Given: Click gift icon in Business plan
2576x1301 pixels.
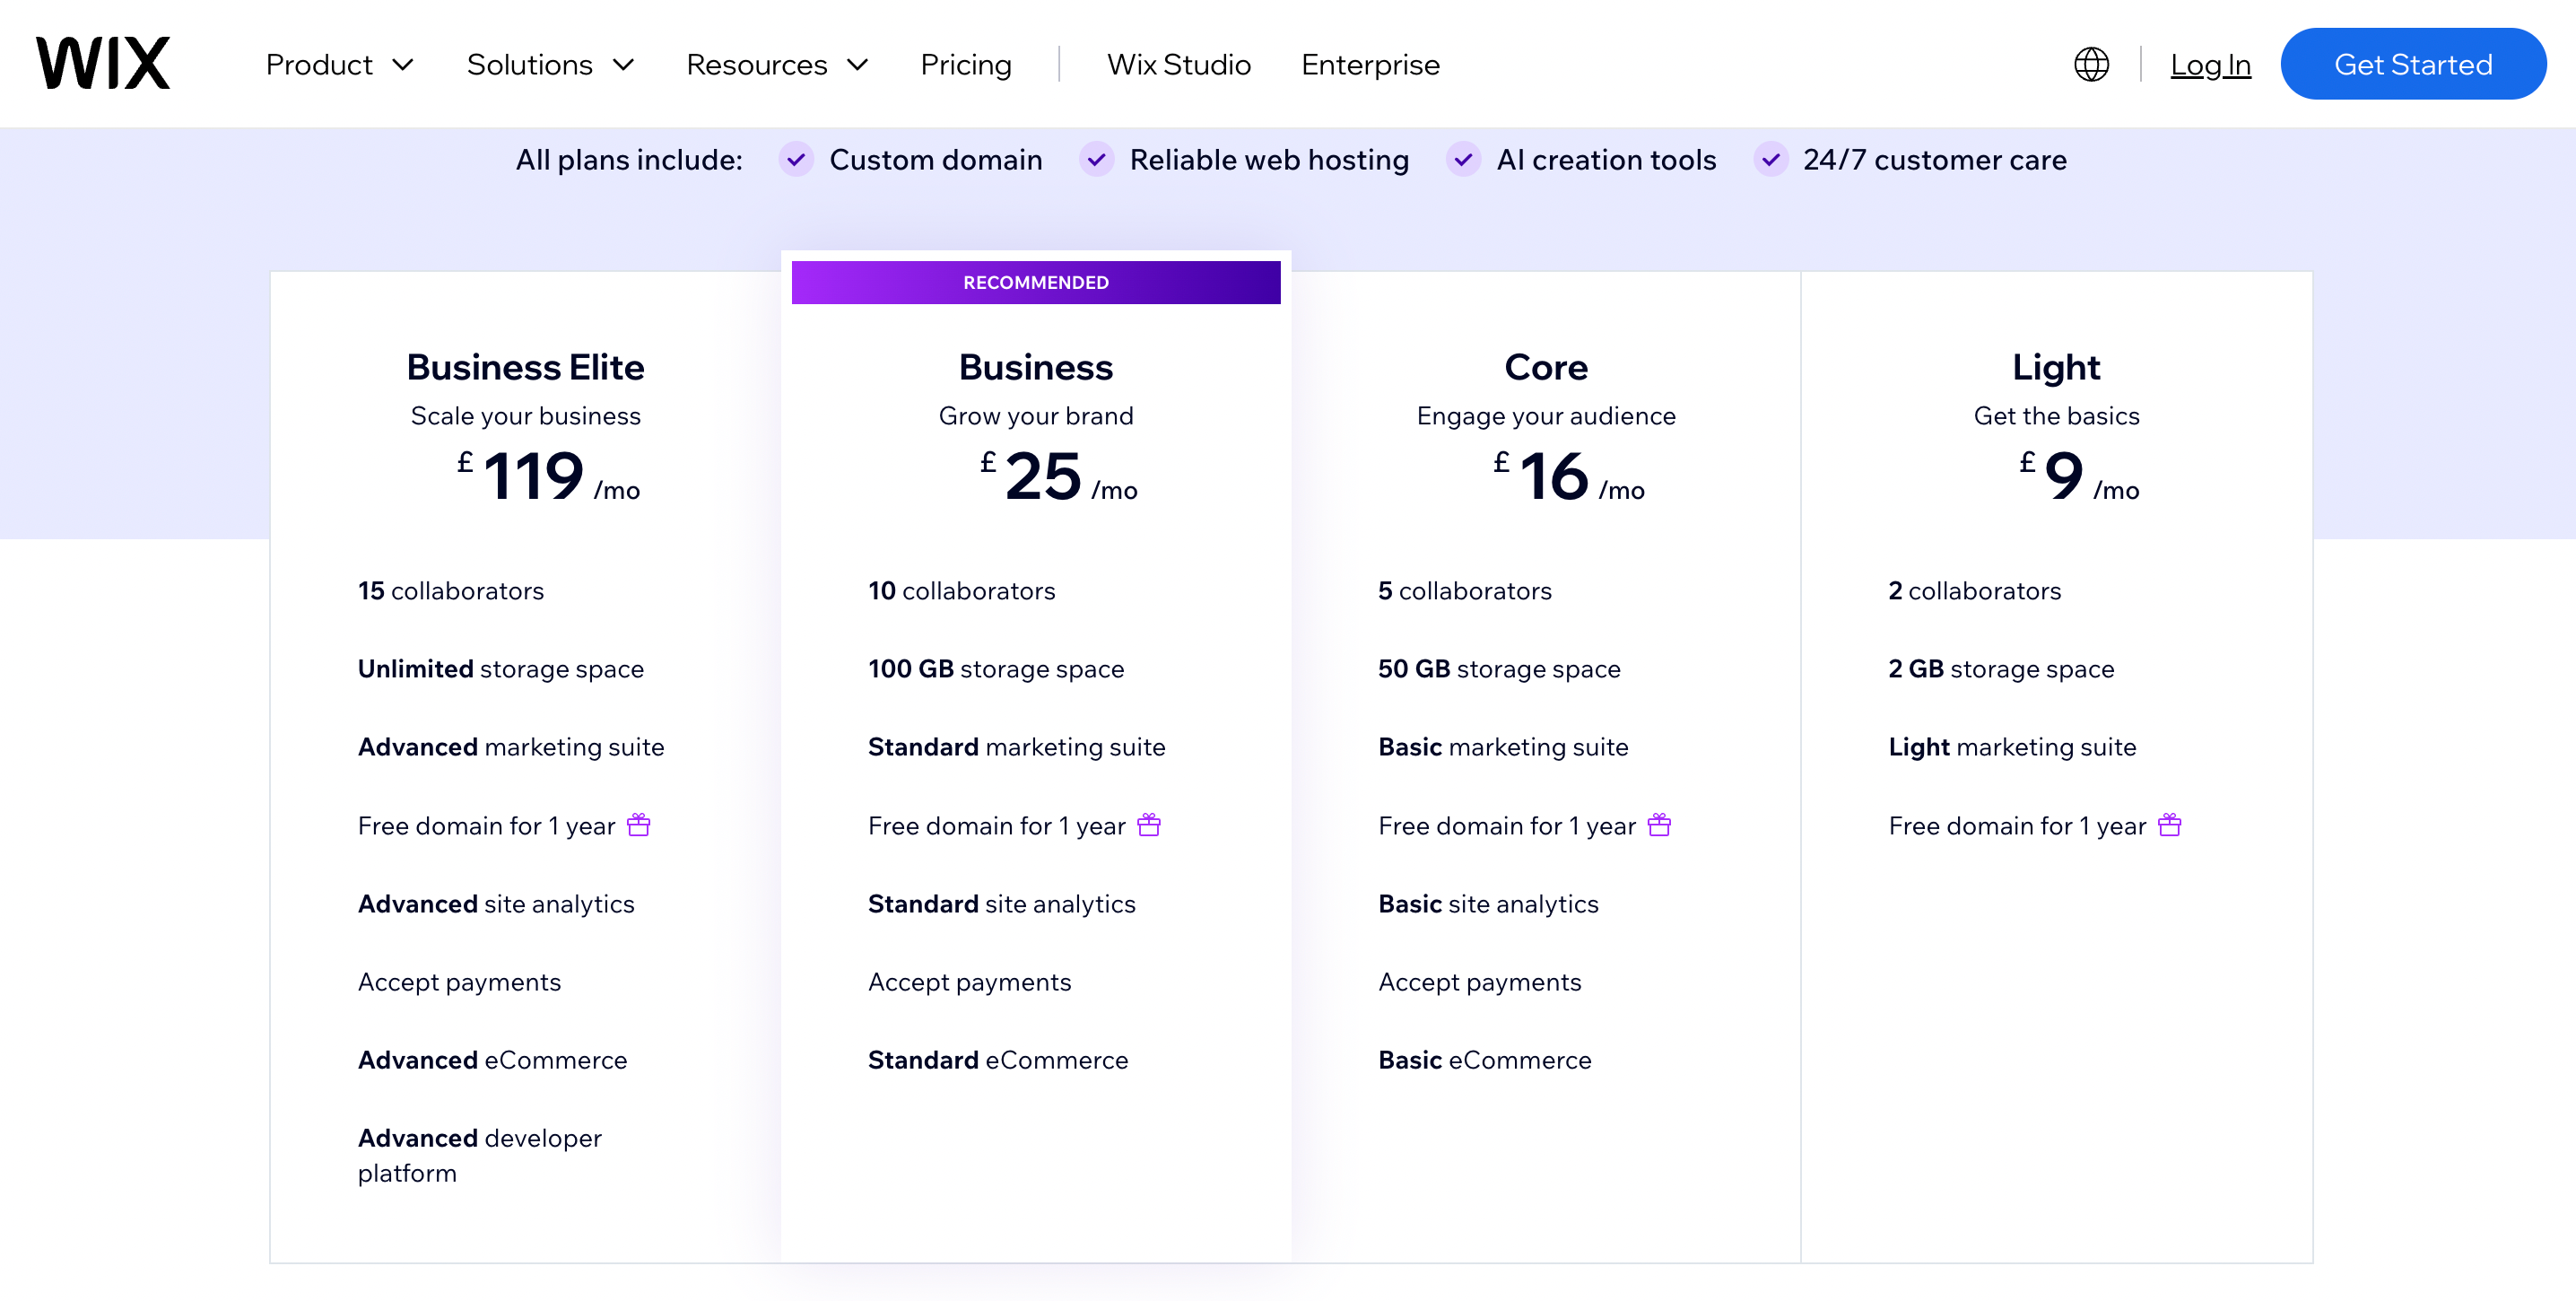Looking at the screenshot, I should point(1148,825).
